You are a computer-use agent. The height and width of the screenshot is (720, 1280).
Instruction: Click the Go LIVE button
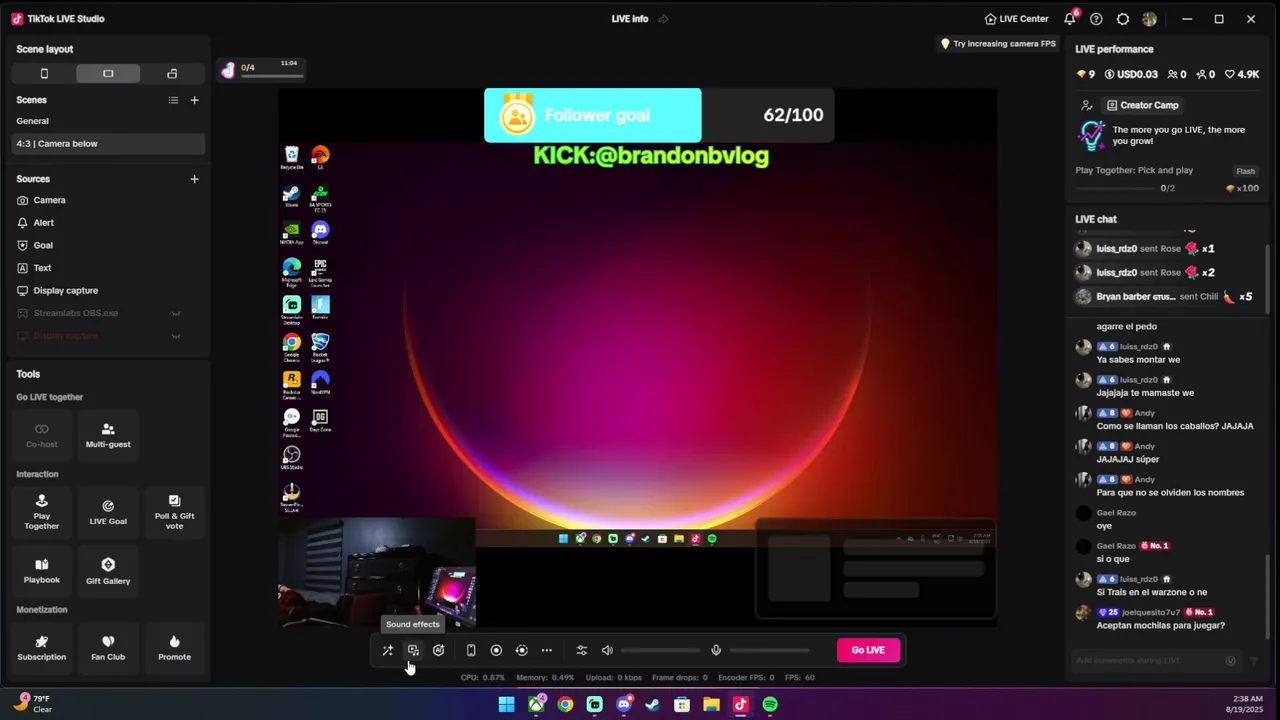(x=868, y=650)
